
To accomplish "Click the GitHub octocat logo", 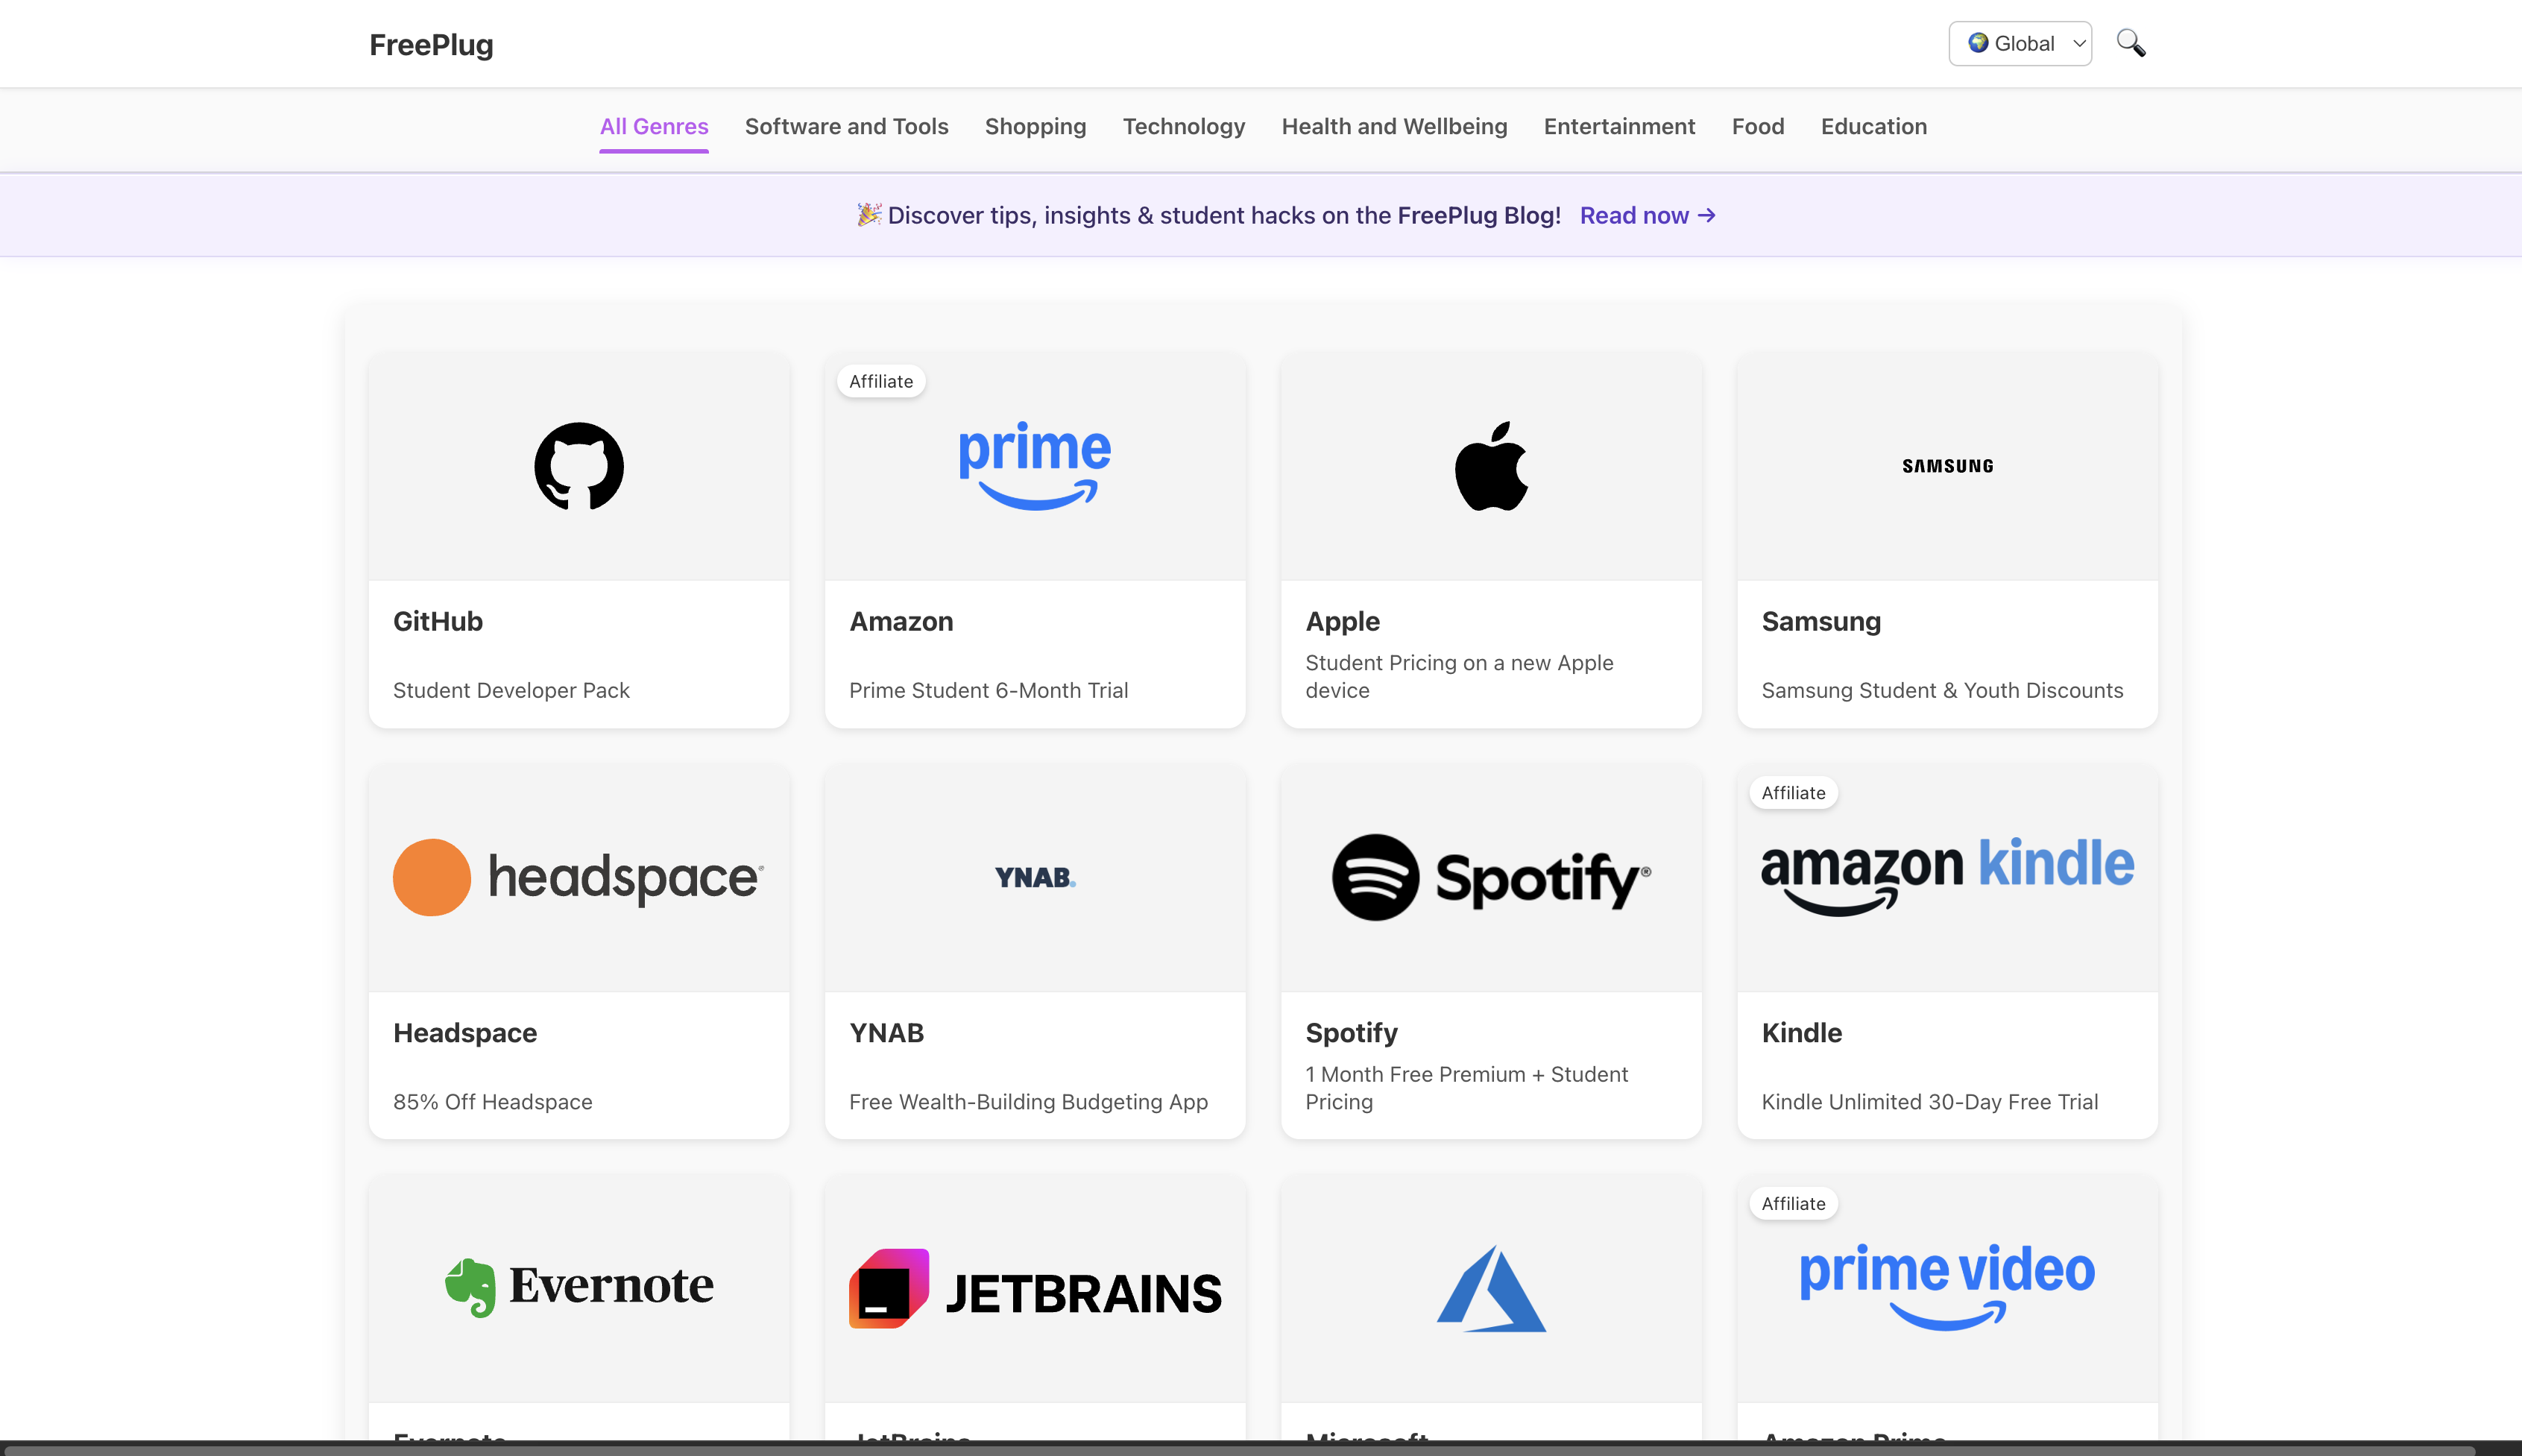I will (579, 466).
